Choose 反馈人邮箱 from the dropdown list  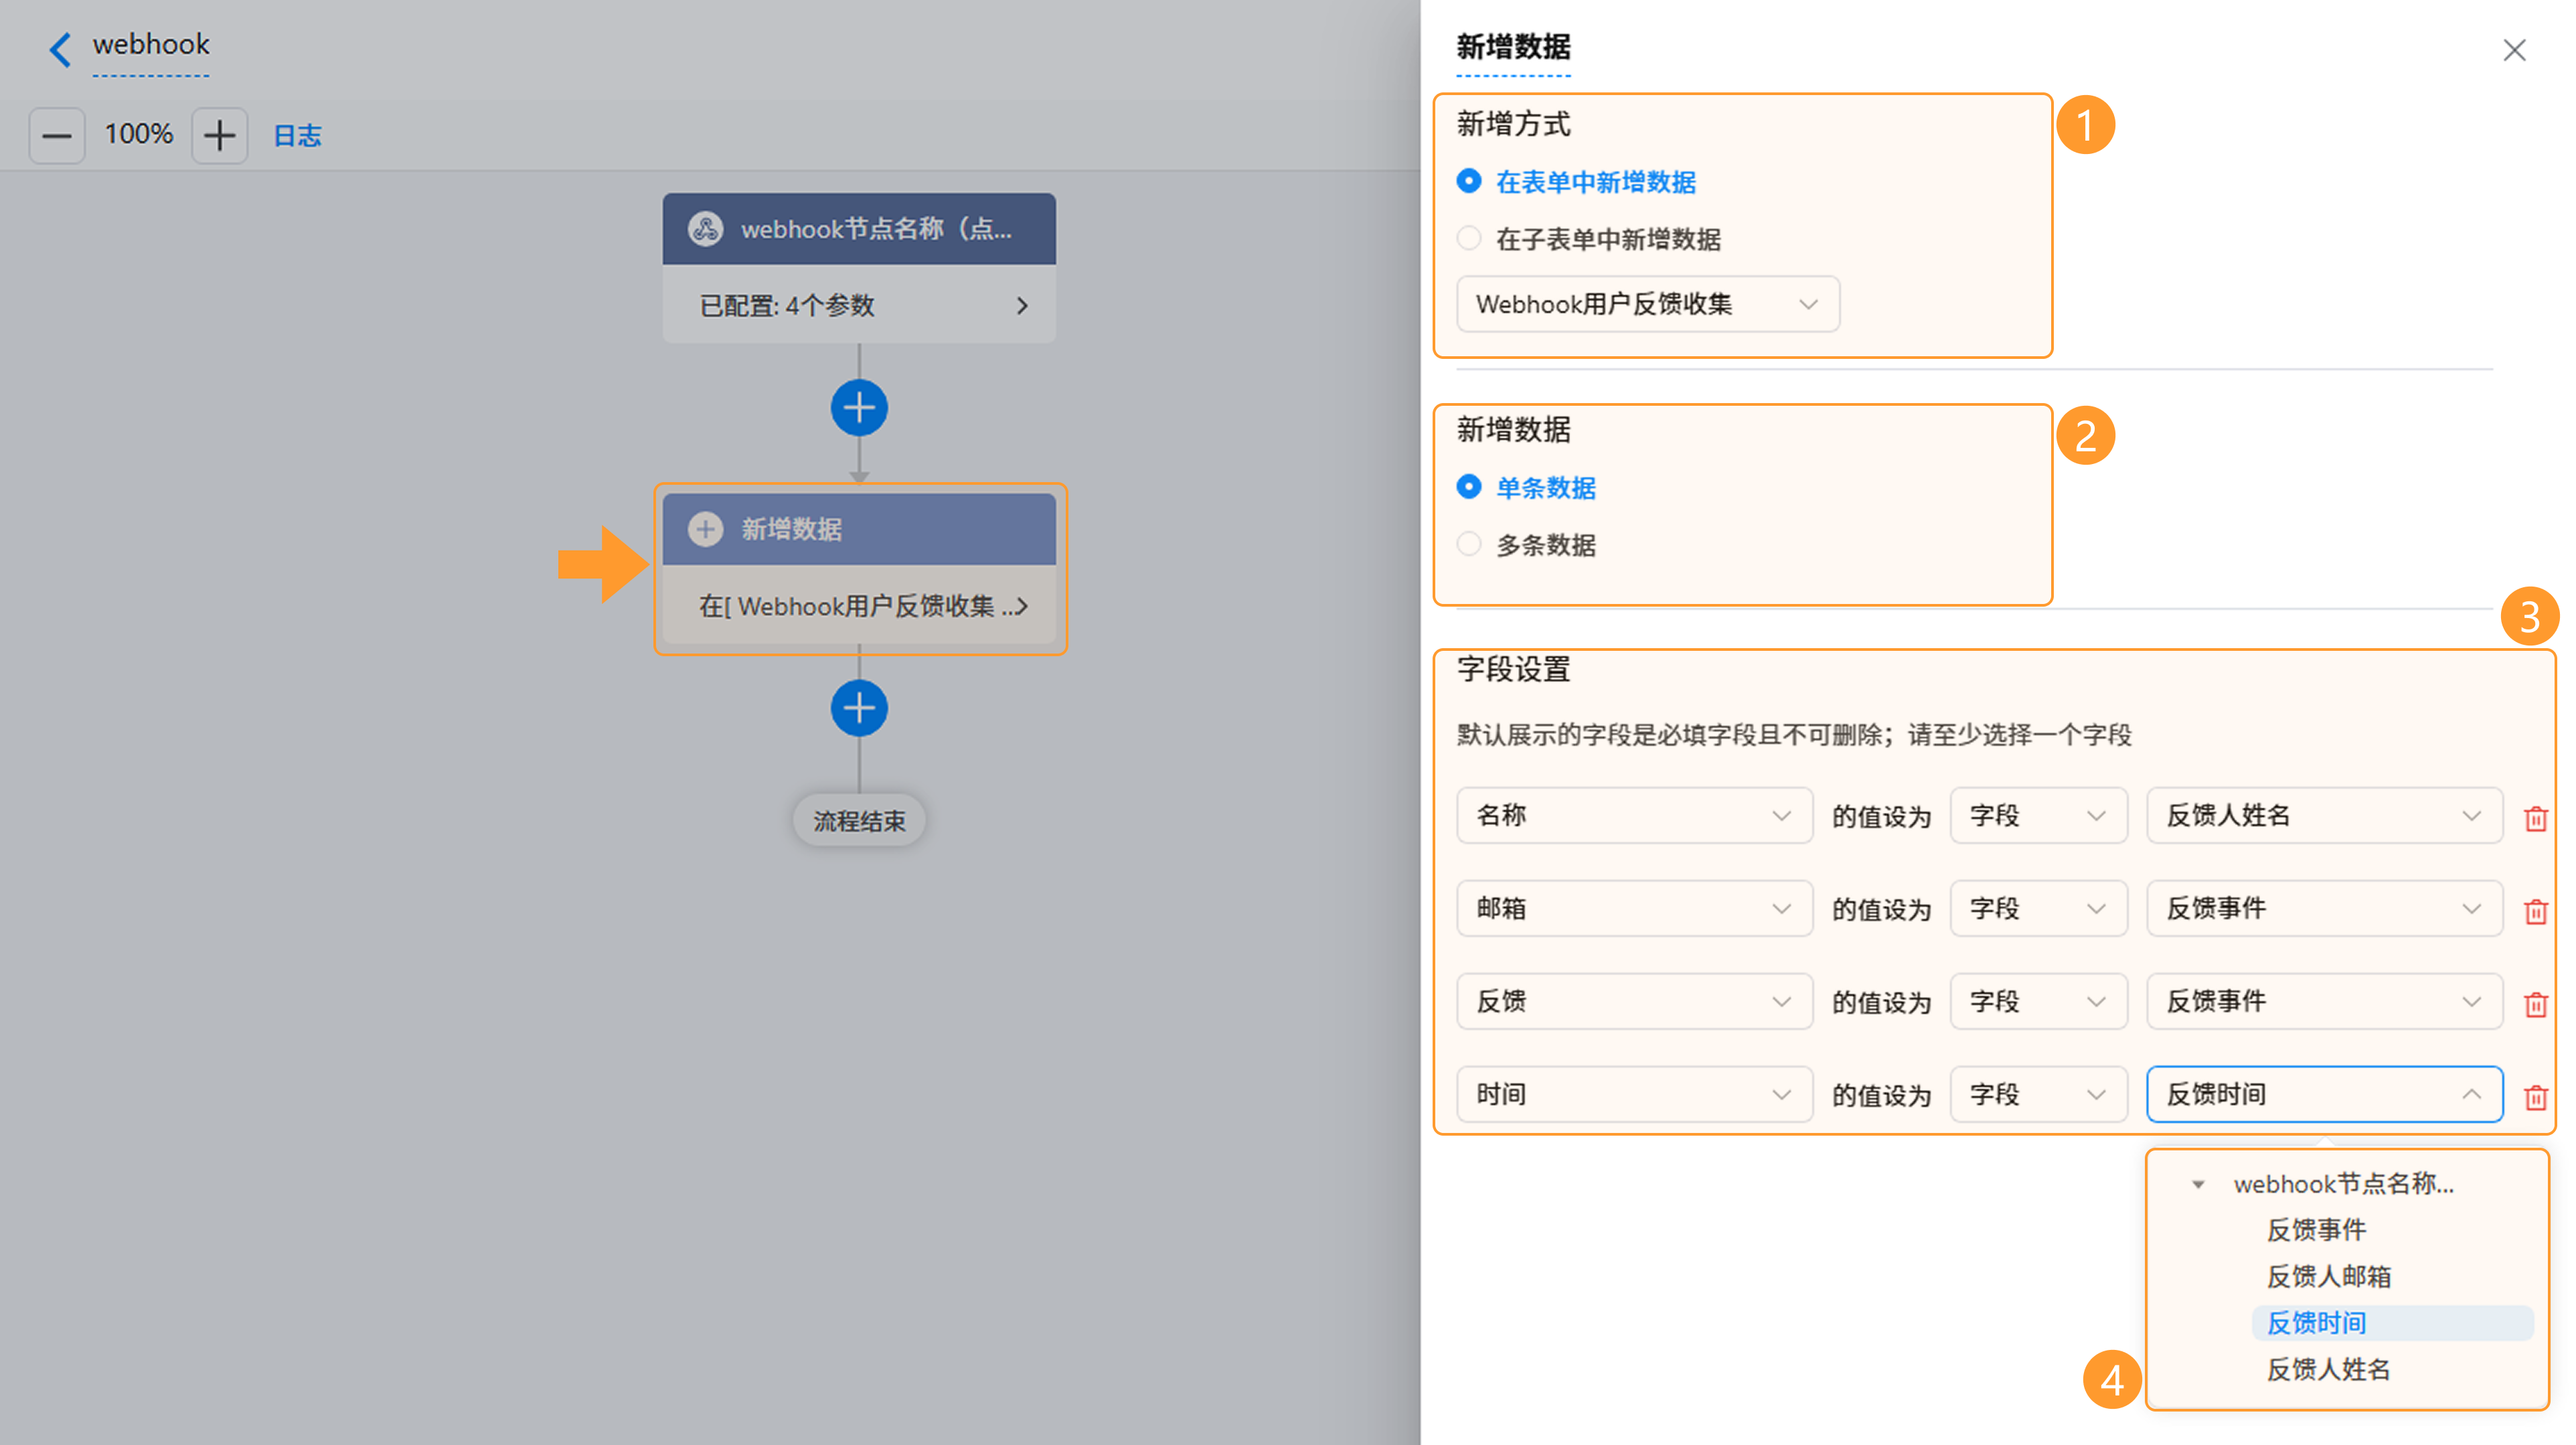pyautogui.click(x=2328, y=1277)
